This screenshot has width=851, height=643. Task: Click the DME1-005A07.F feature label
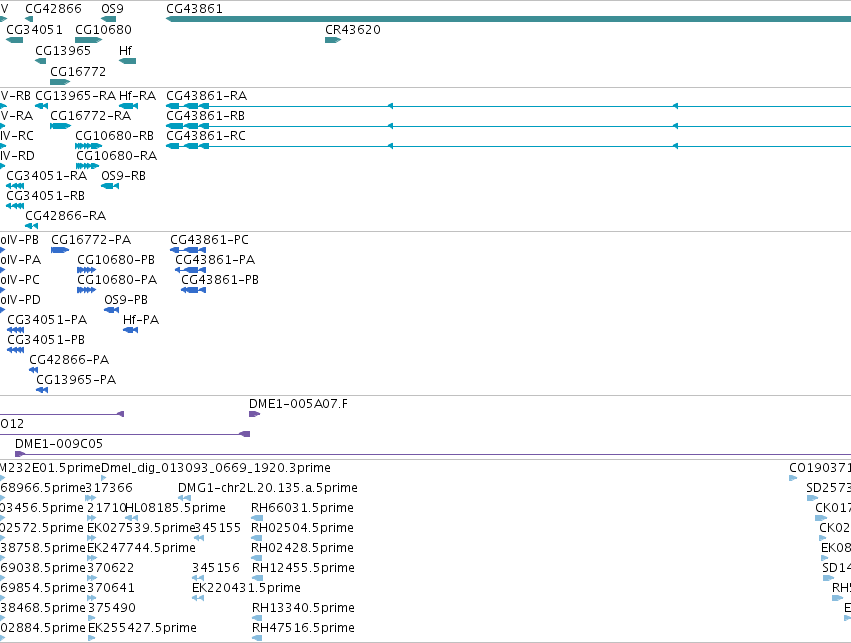click(299, 404)
